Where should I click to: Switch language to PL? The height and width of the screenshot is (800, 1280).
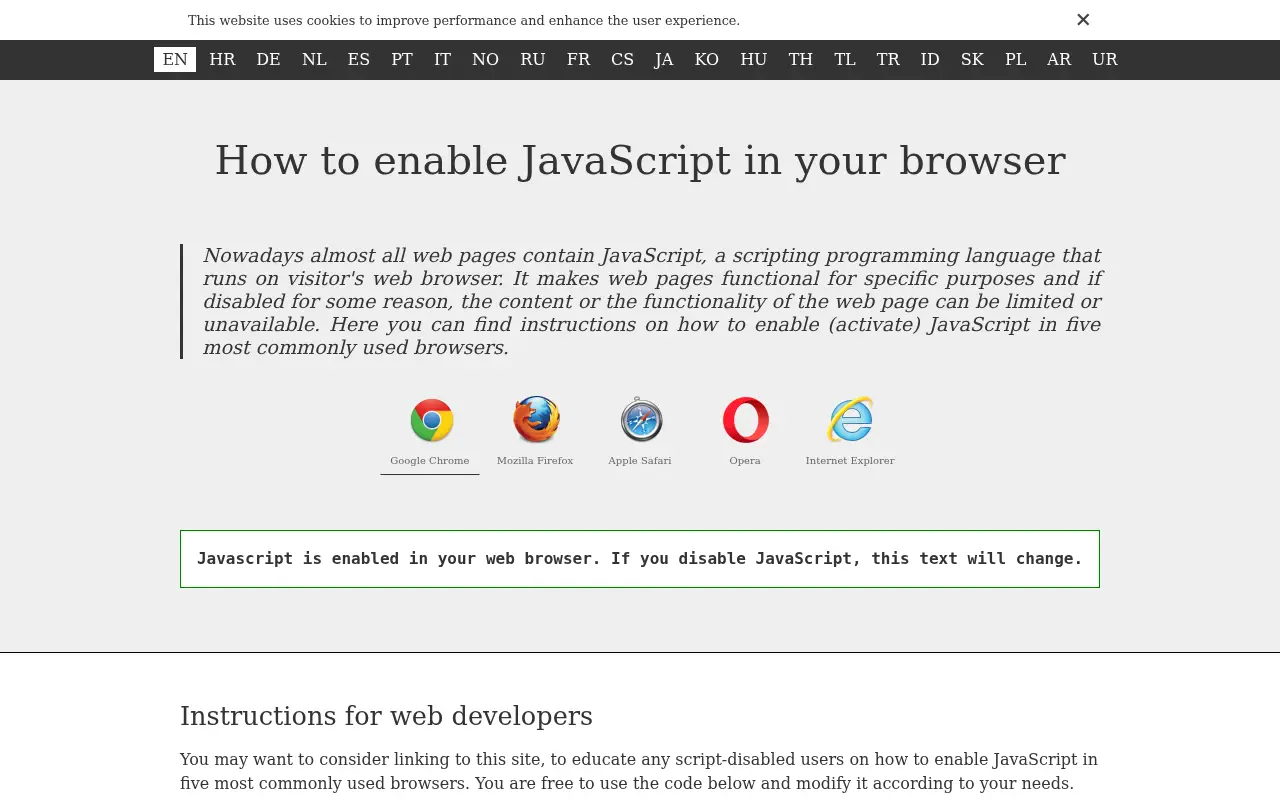1015,59
